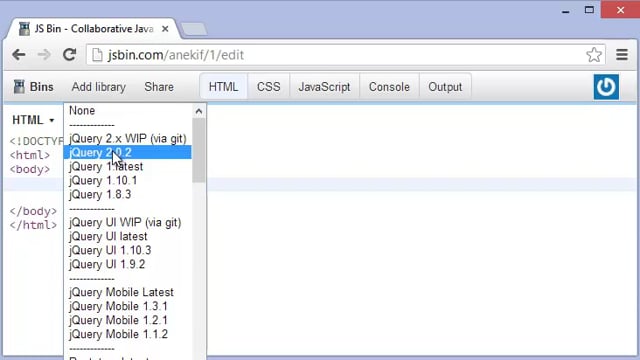640x360 pixels.
Task: Minimize the browser window
Action: coord(565,11)
